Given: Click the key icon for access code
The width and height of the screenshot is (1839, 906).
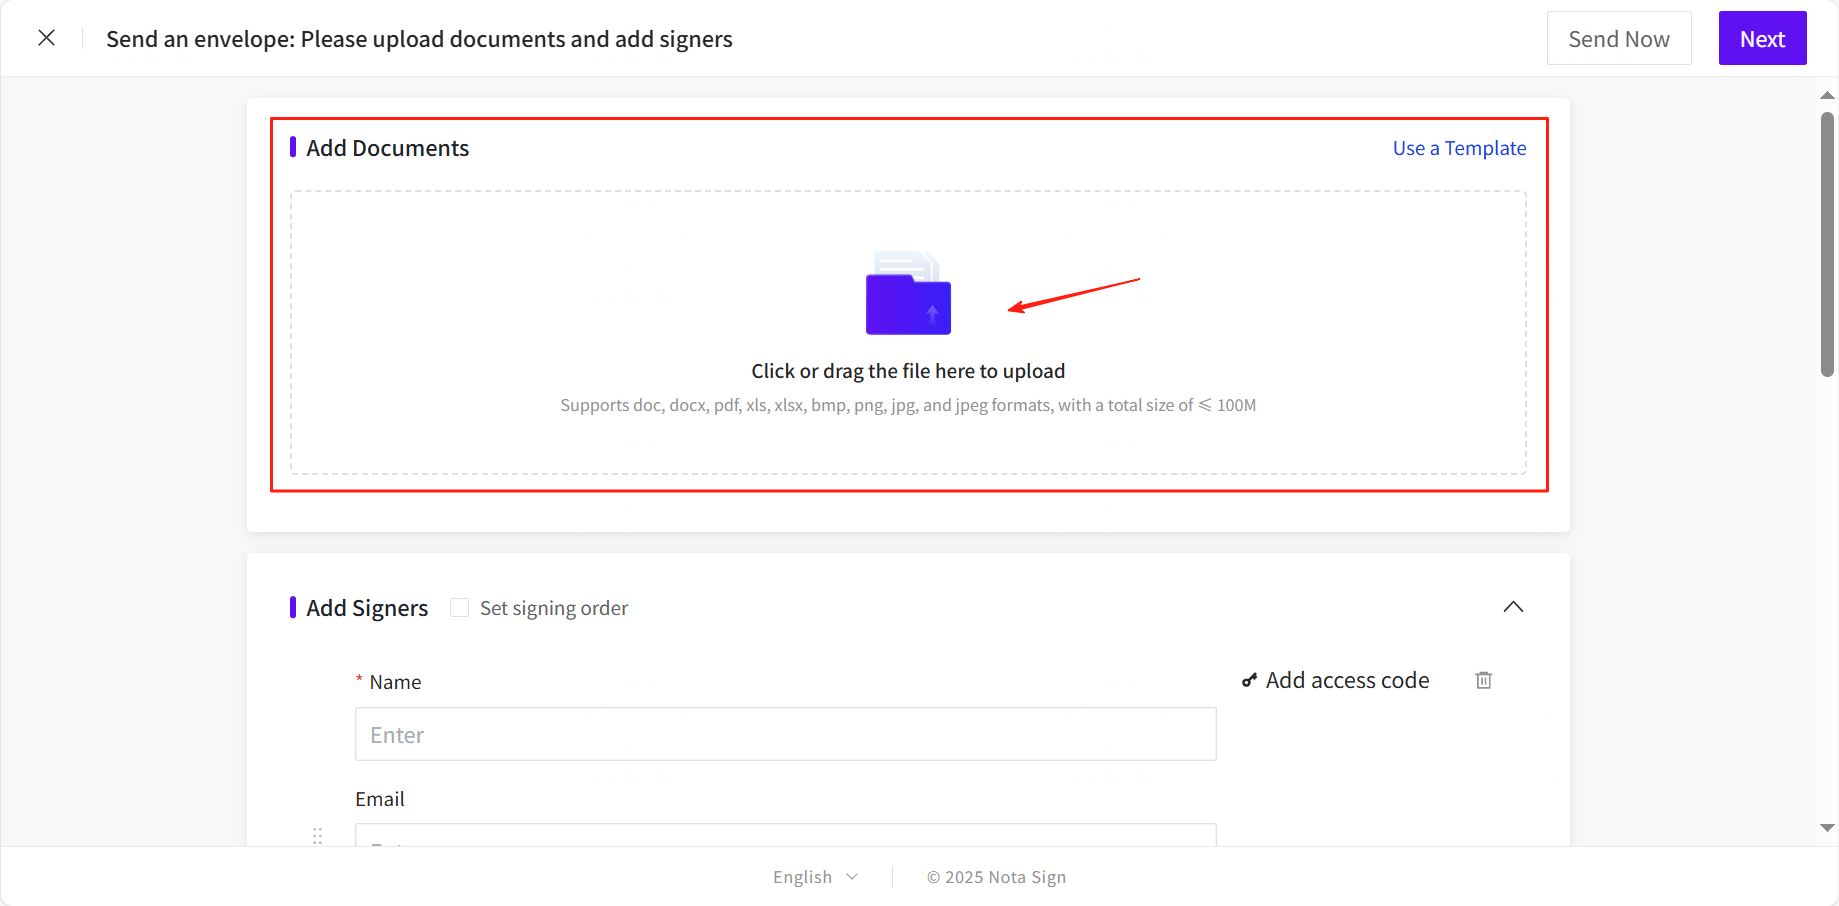Looking at the screenshot, I should [x=1249, y=680].
